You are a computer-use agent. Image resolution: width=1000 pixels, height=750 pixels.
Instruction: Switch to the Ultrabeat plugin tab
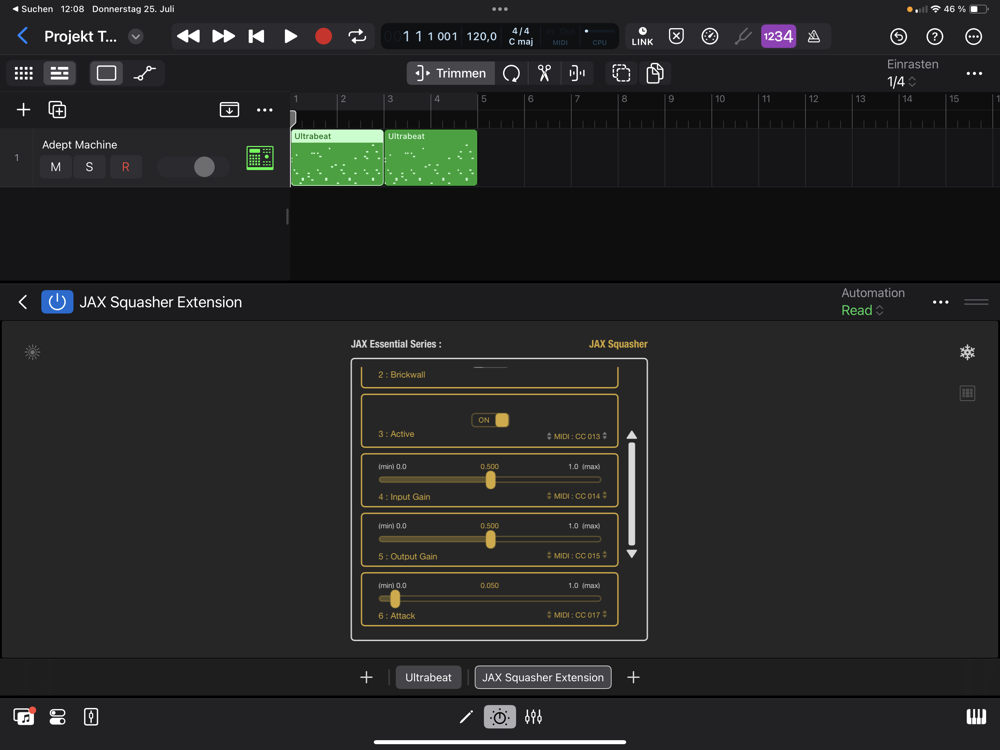pyautogui.click(x=428, y=677)
